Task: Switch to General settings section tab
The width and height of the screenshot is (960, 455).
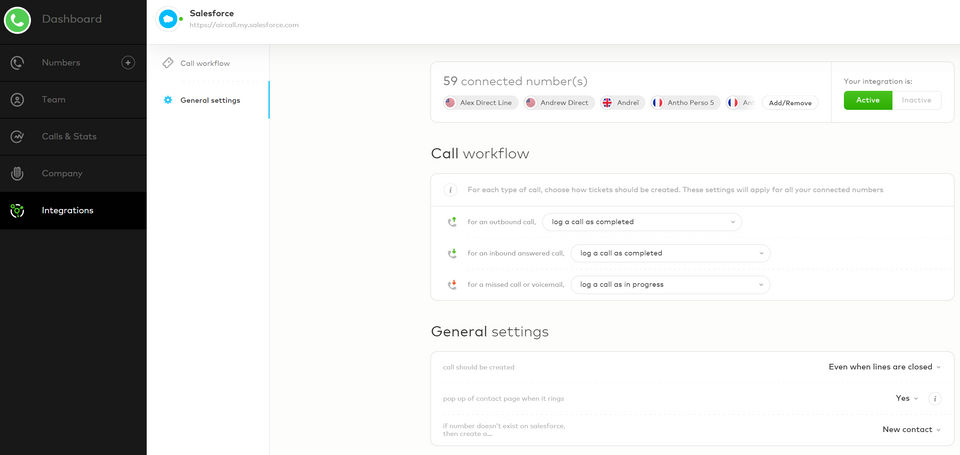Action: click(208, 100)
